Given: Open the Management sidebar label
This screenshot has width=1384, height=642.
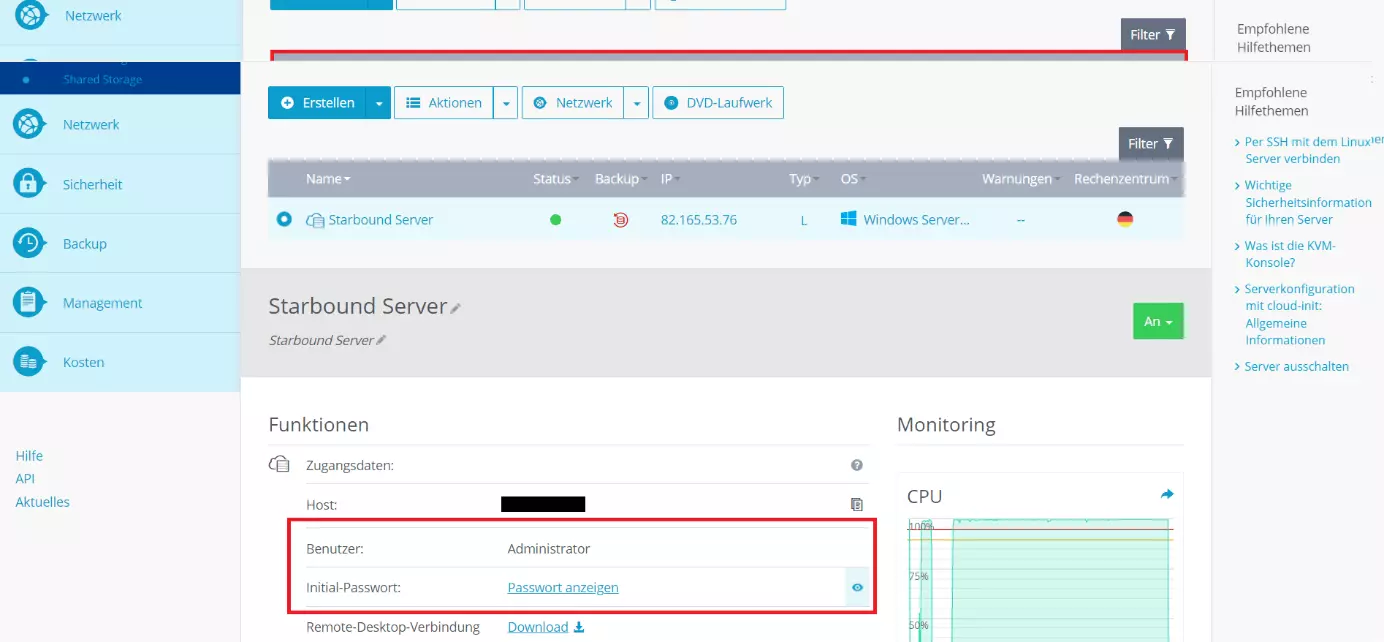Looking at the screenshot, I should [x=102, y=303].
